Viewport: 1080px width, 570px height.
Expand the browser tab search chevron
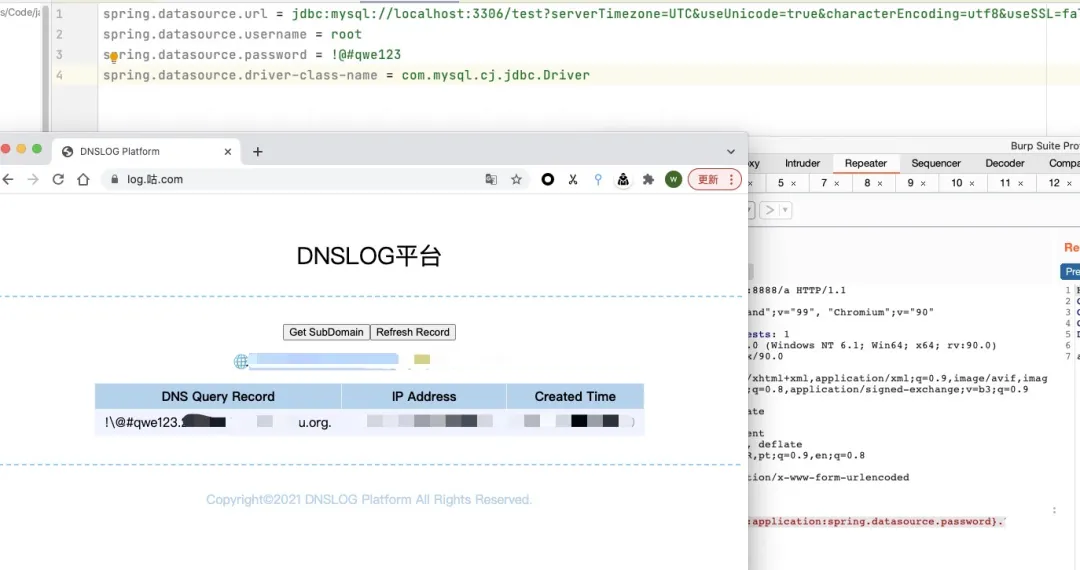pyautogui.click(x=731, y=152)
